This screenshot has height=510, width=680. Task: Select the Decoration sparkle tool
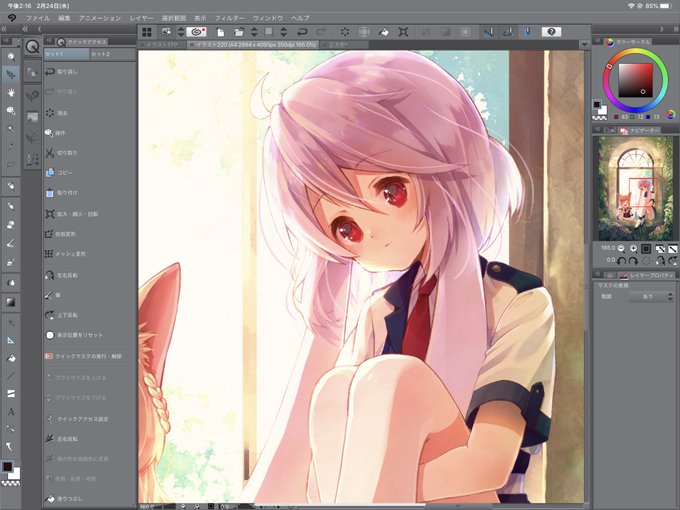coord(11,323)
